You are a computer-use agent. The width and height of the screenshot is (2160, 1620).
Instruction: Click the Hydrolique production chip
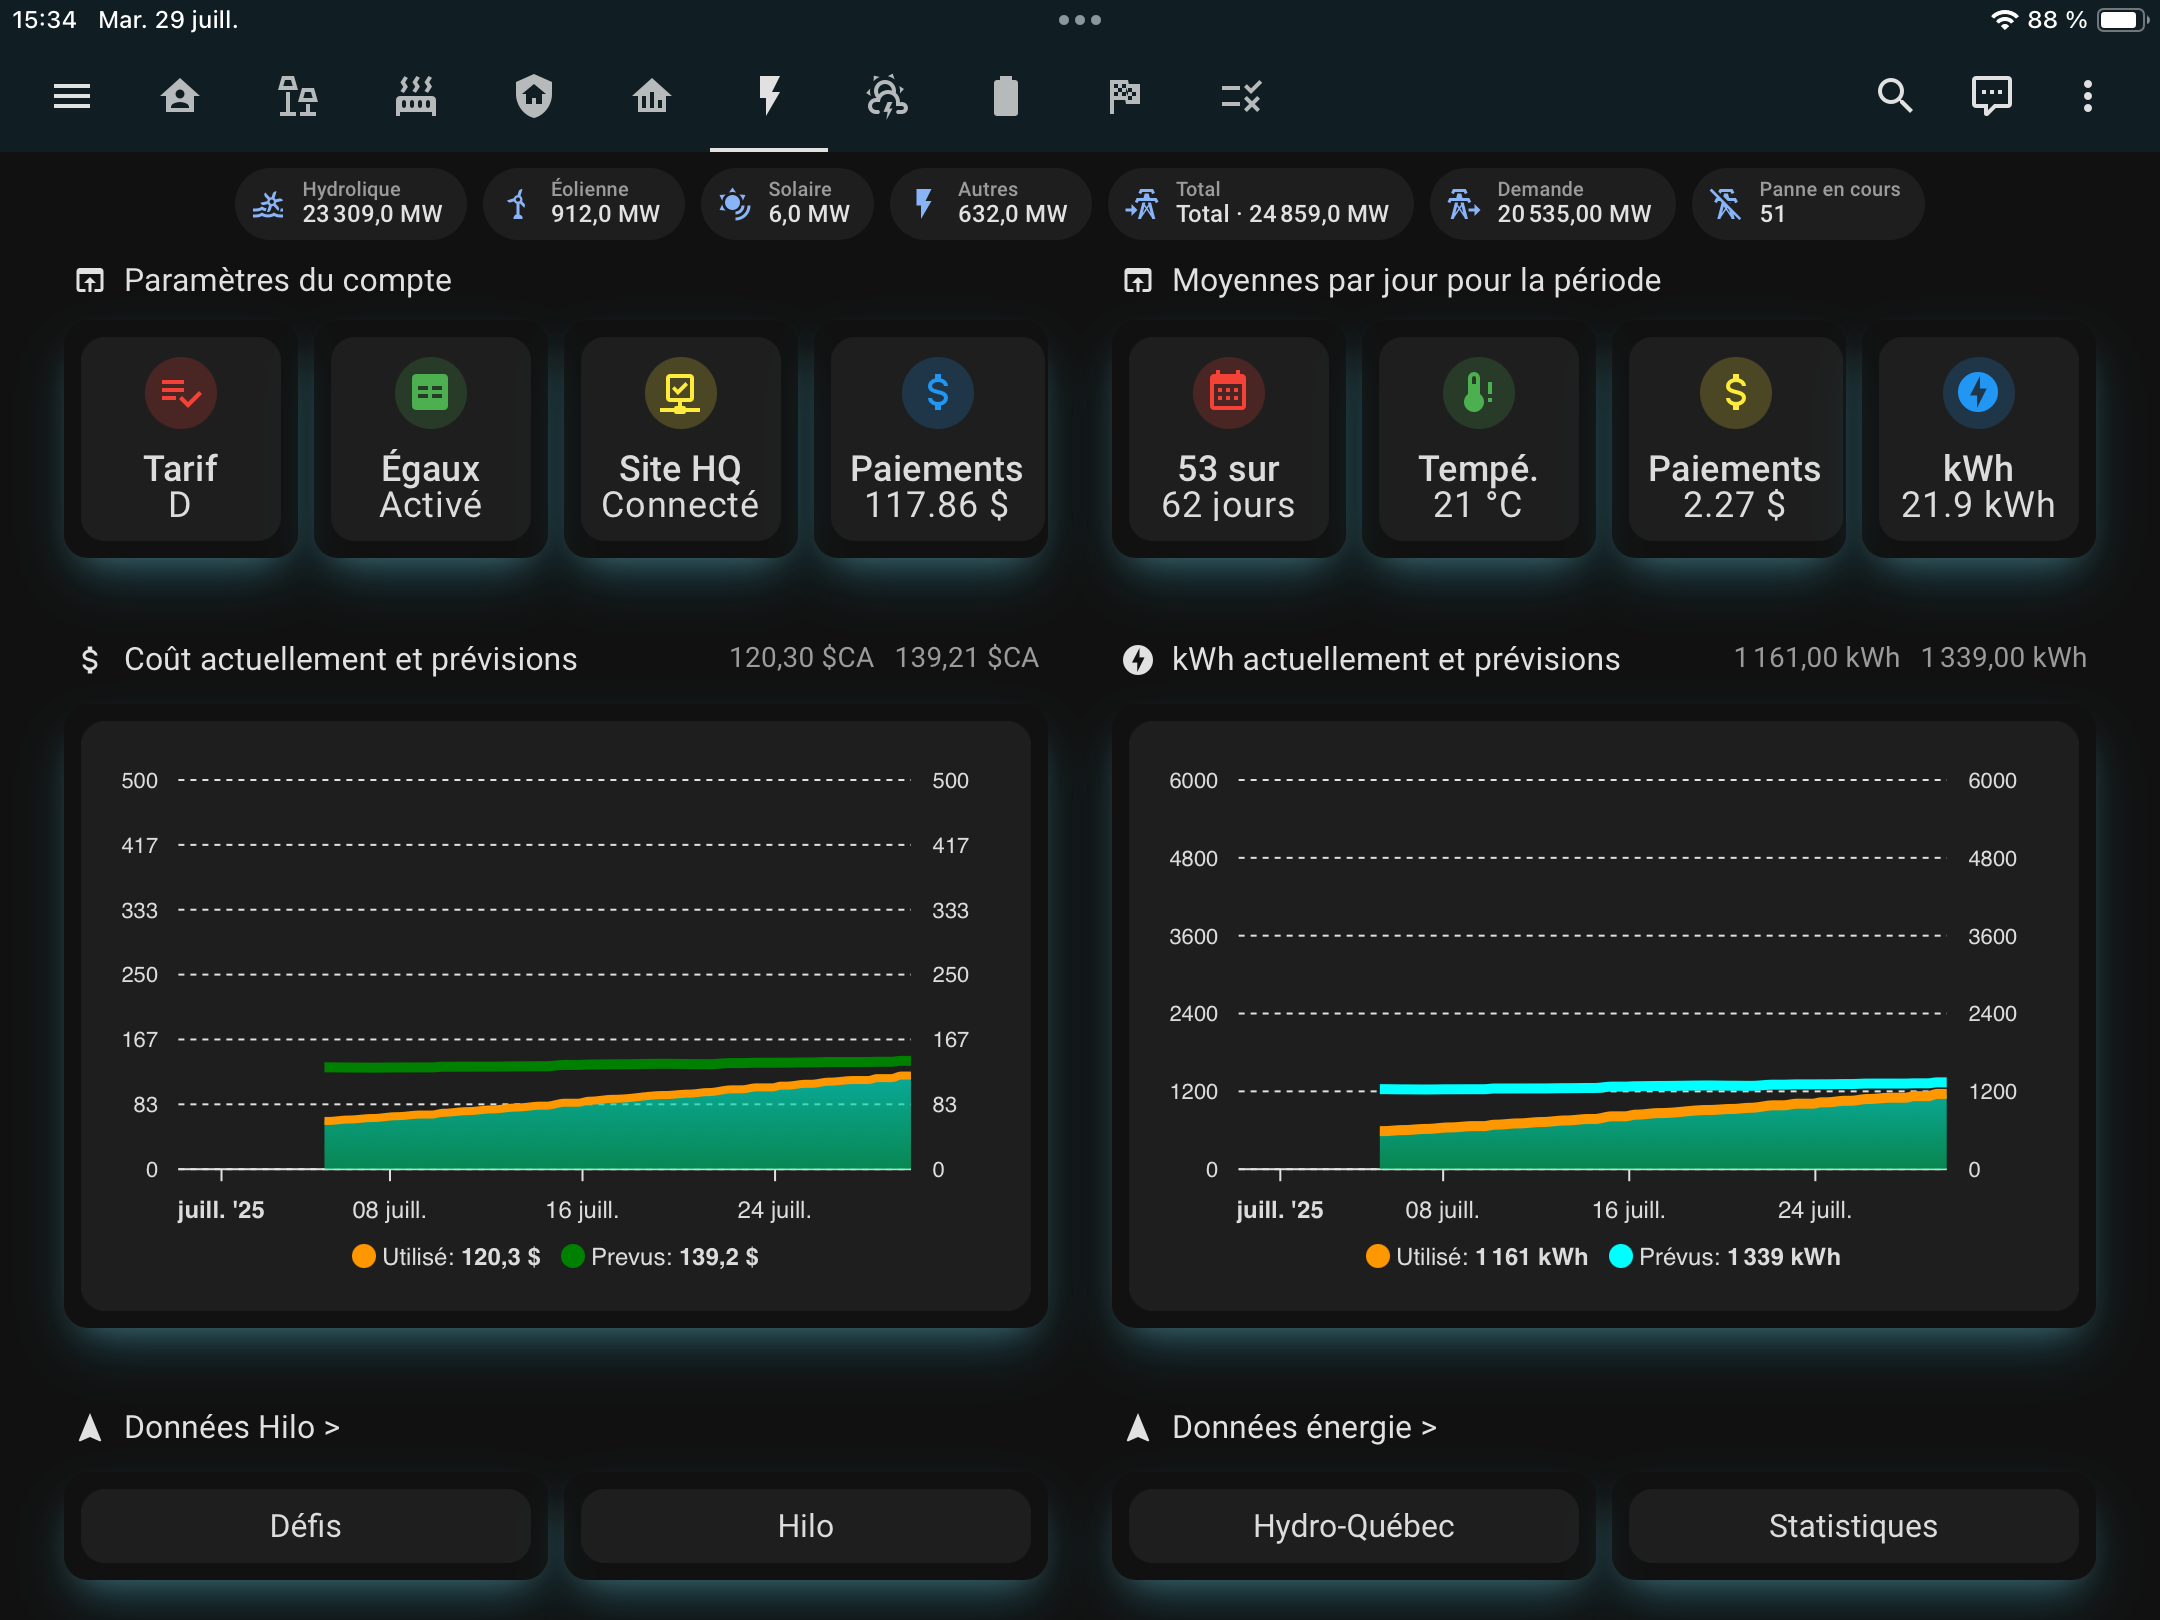click(350, 203)
